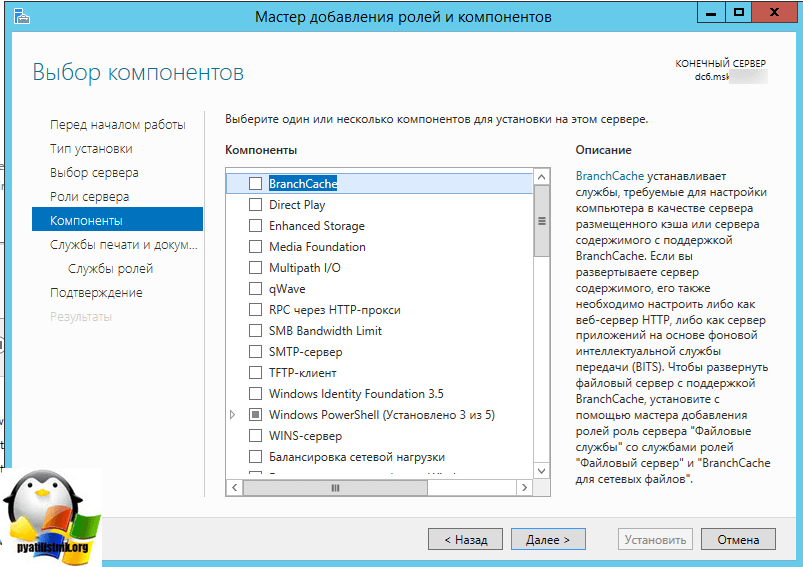Open the Подтверждение step in sidebar
Viewport: 803px width, 567px height.
pyautogui.click(x=96, y=293)
